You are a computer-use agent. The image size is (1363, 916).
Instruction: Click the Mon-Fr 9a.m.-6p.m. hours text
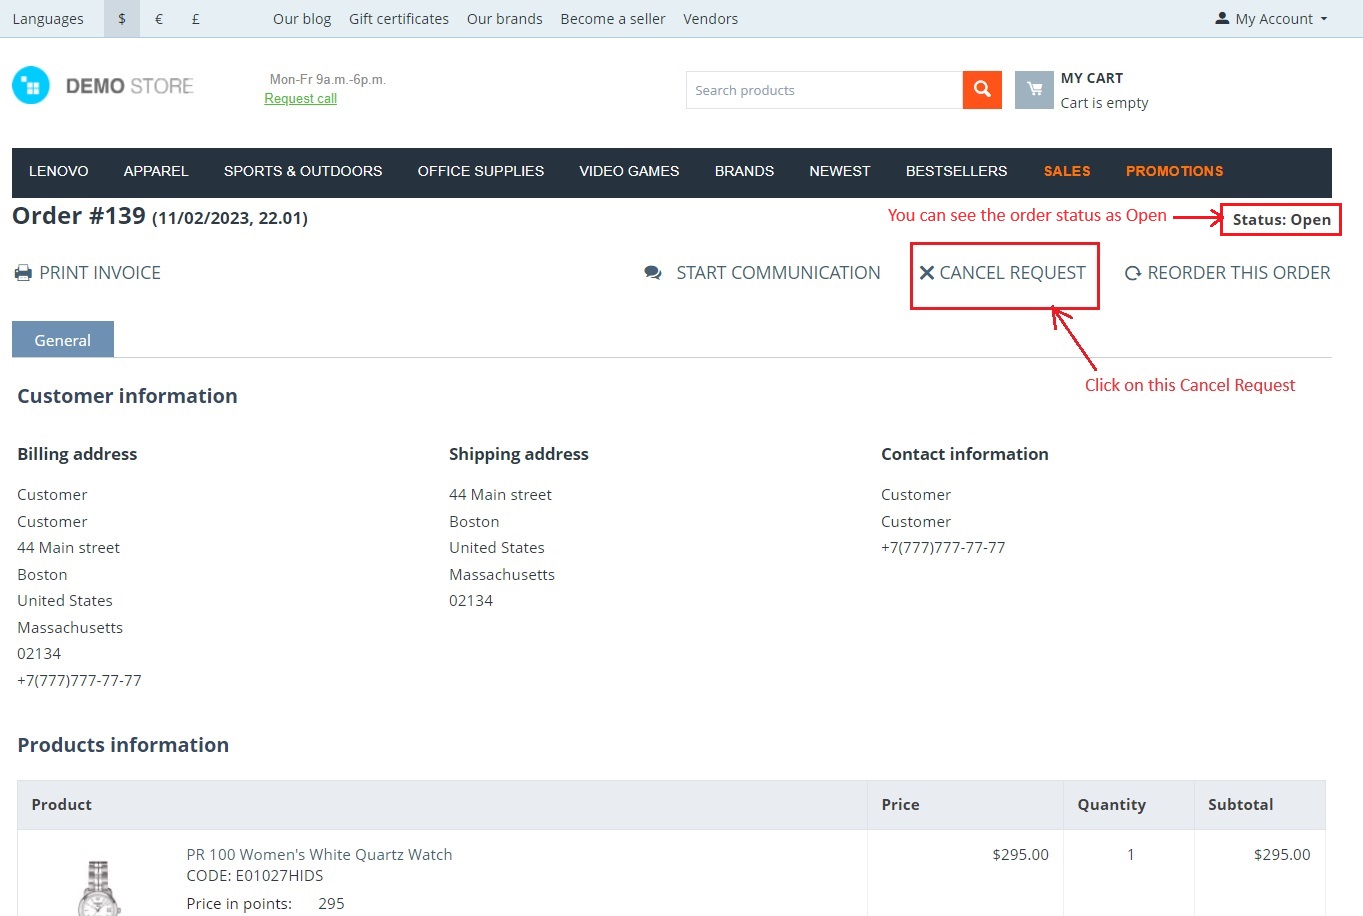(328, 79)
